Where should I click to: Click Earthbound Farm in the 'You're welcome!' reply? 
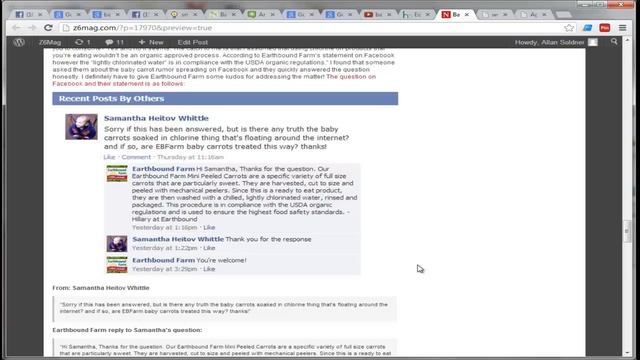pyautogui.click(x=163, y=260)
